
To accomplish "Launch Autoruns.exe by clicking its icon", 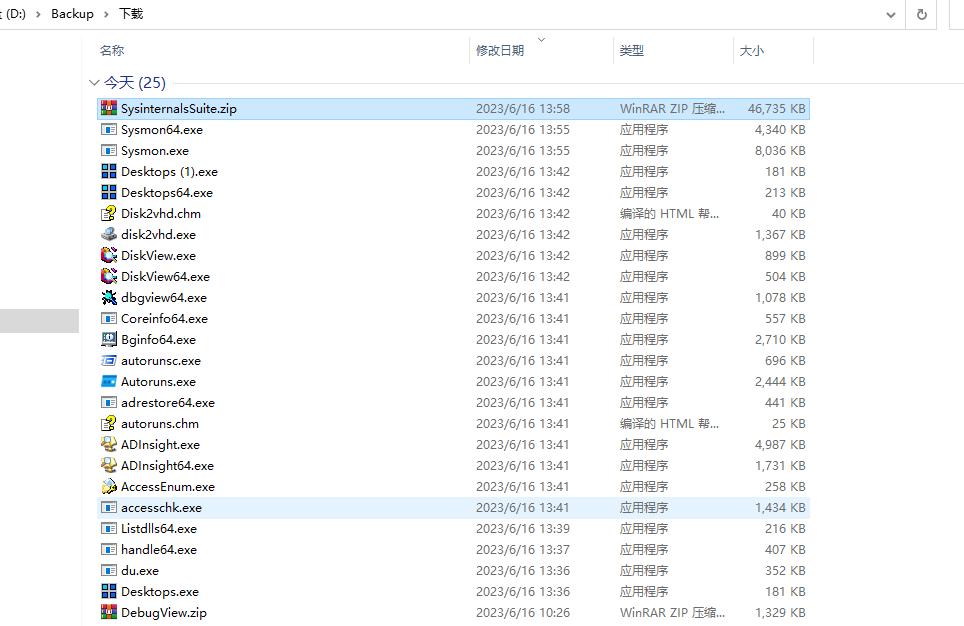I will click(x=107, y=381).
